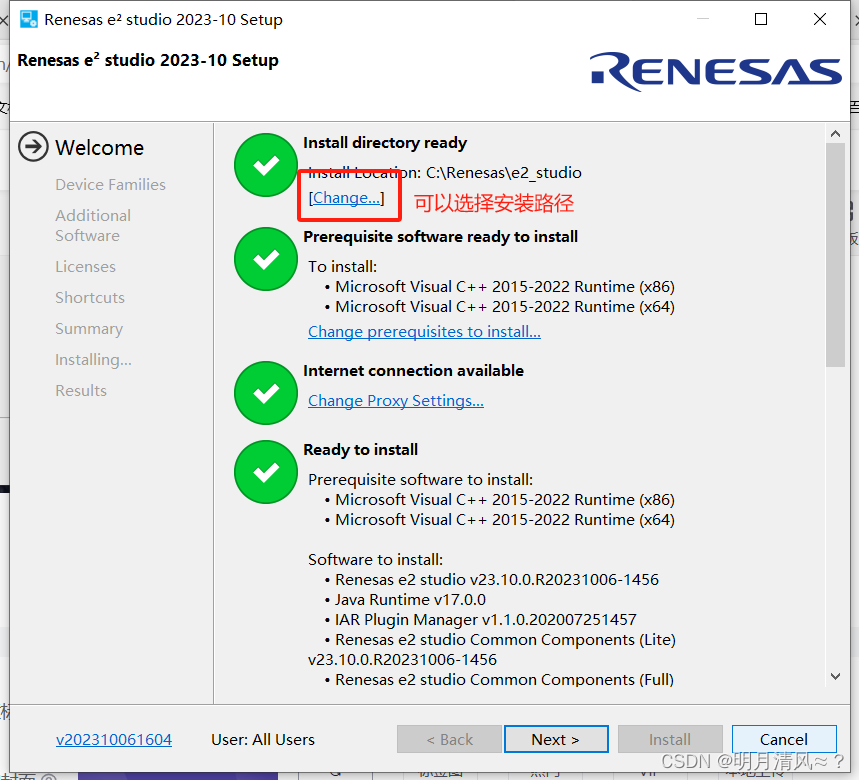Open Change Proxy Settings link
Viewport: 859px width, 780px height.
tap(396, 400)
